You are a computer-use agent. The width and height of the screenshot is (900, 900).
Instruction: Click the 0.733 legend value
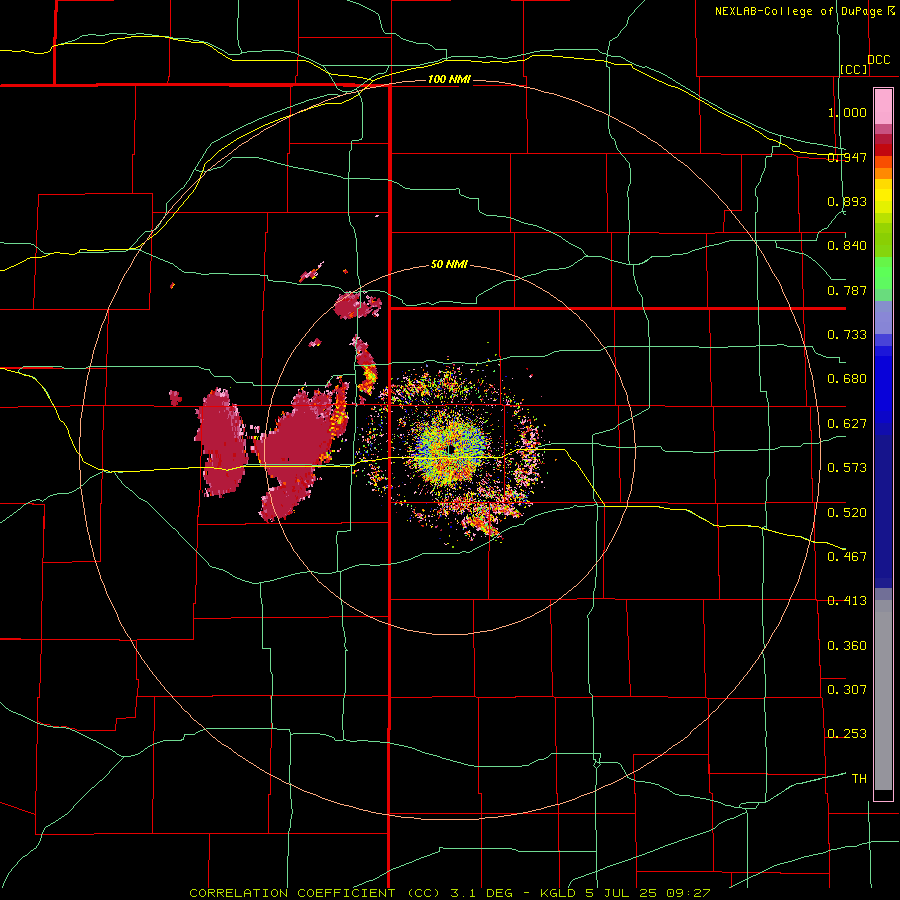847,335
